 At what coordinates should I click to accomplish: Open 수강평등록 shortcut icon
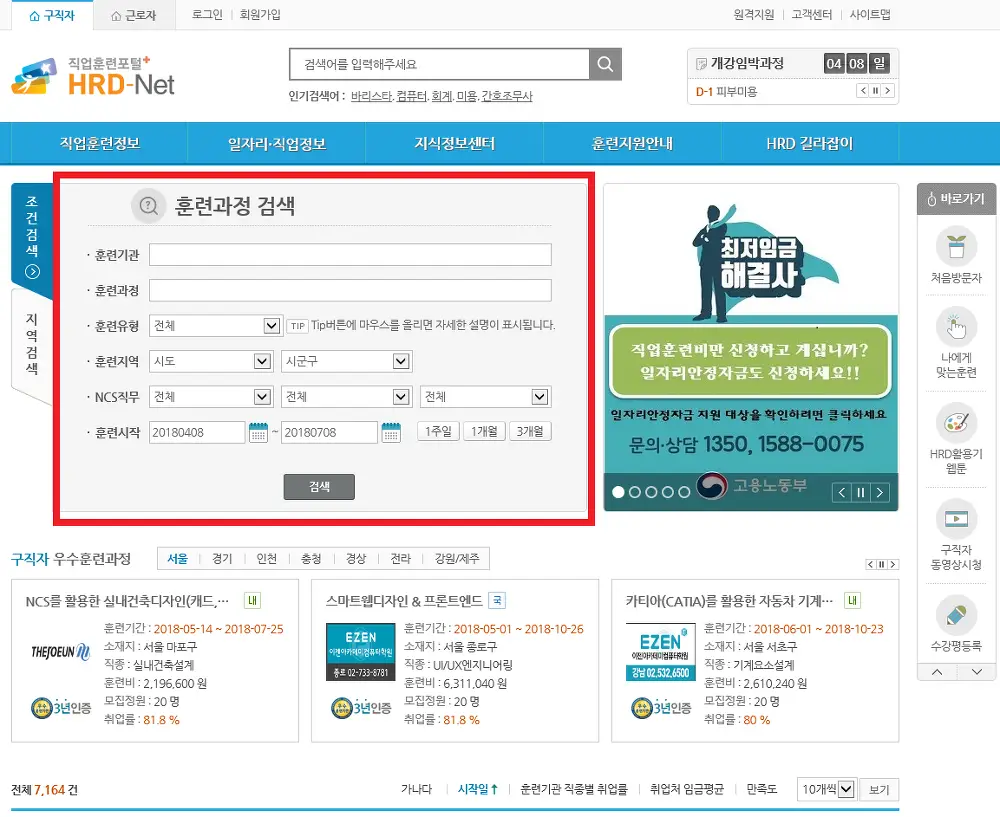click(956, 615)
